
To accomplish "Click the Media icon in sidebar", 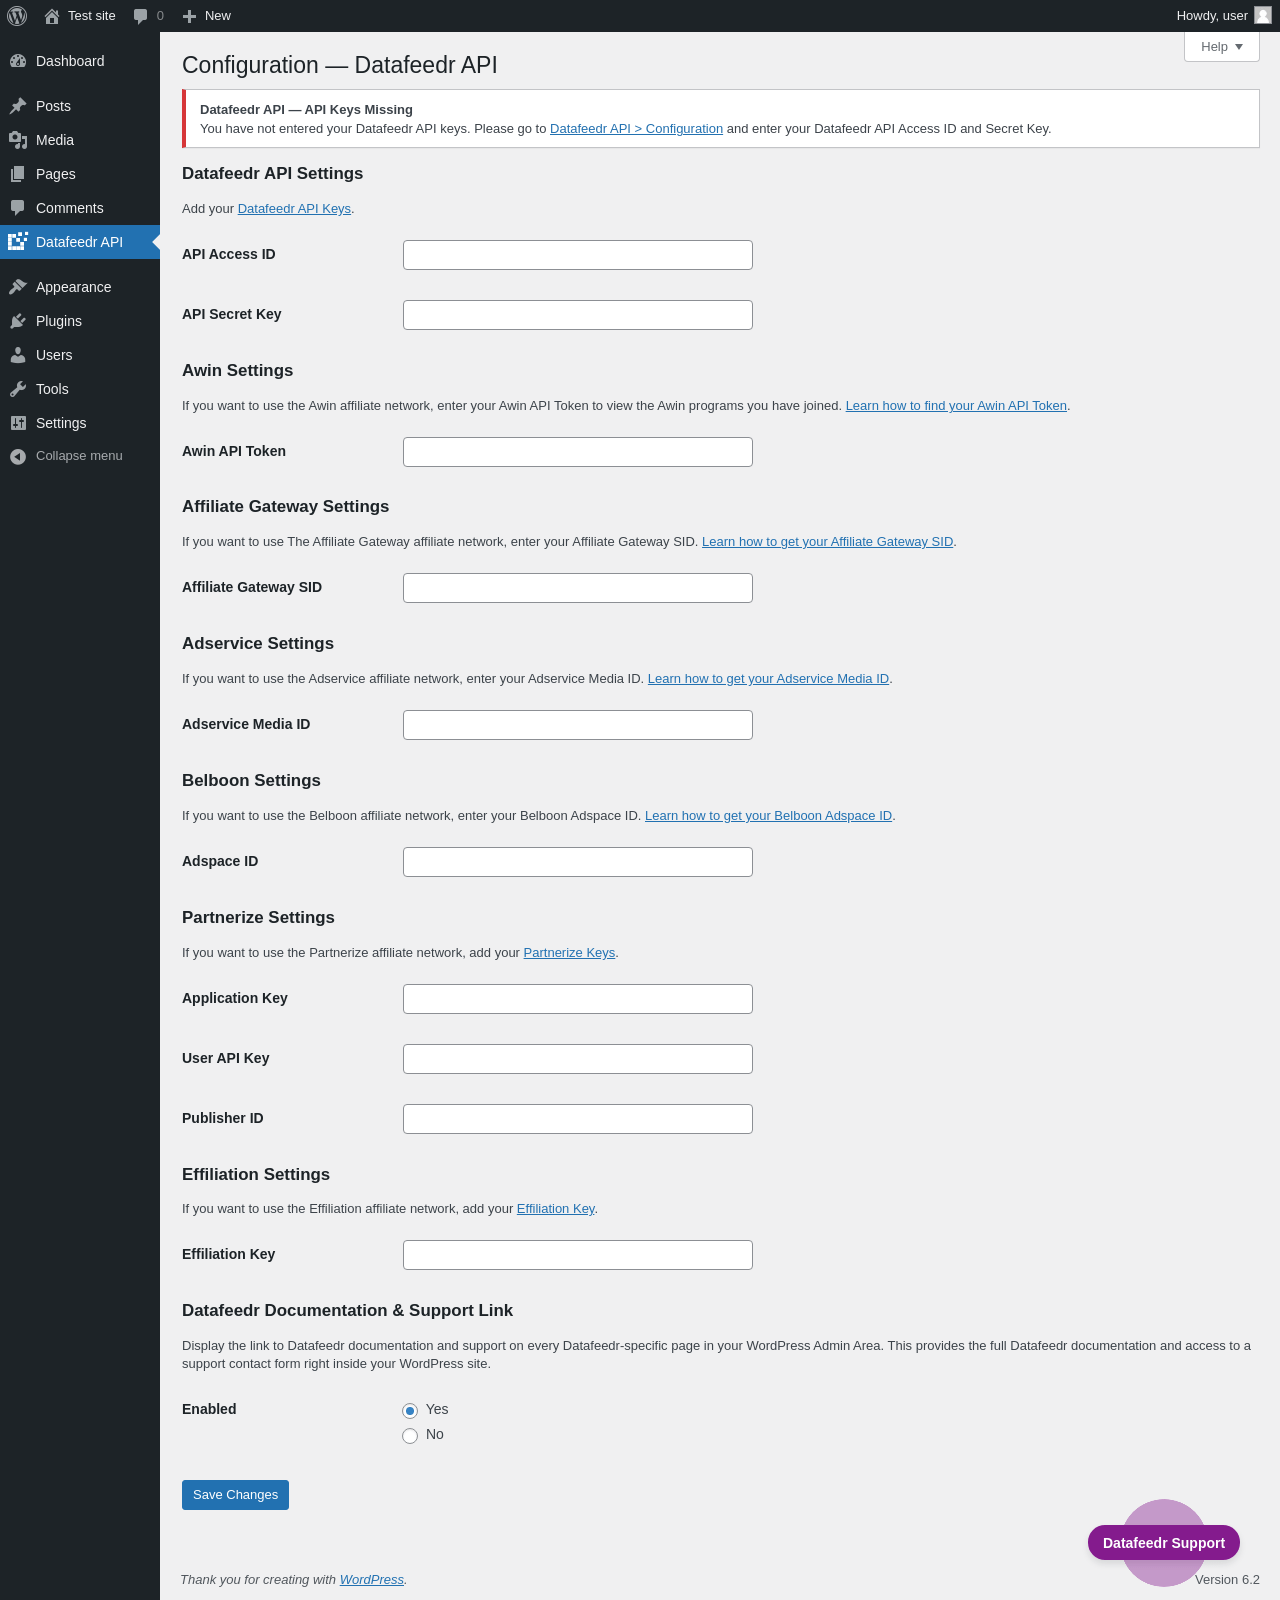I will (x=18, y=140).
